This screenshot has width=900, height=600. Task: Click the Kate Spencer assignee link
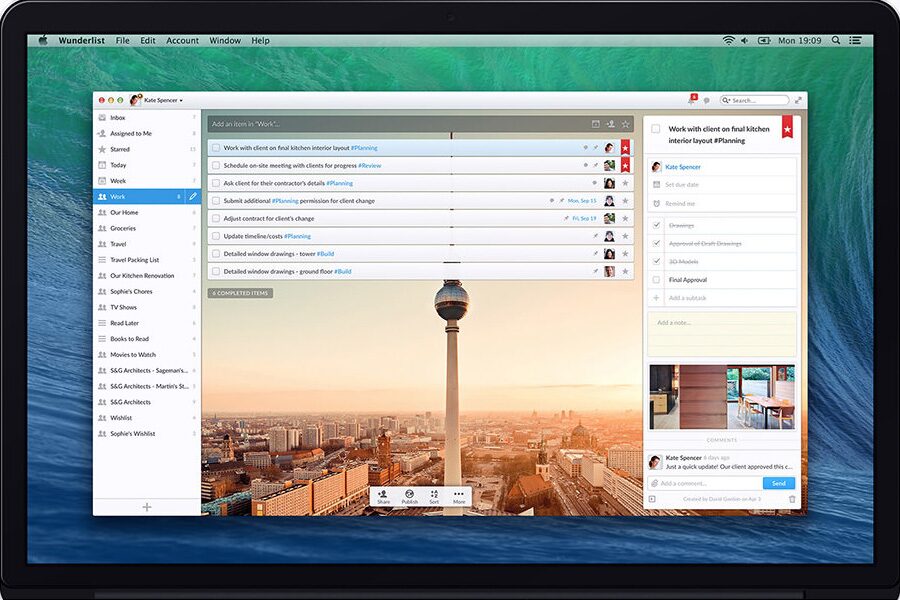(682, 167)
